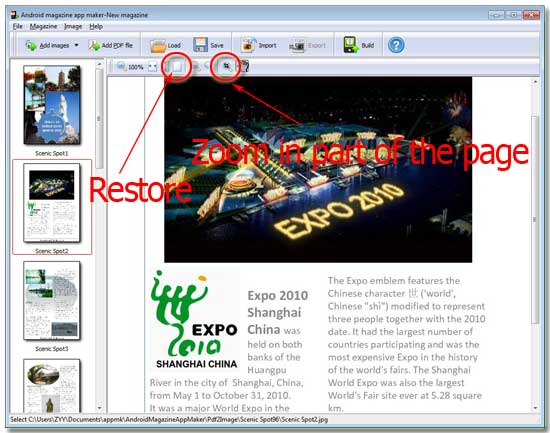Click the "The Expo emblem features the" paragraph line
The image size is (550, 433).
394,281
